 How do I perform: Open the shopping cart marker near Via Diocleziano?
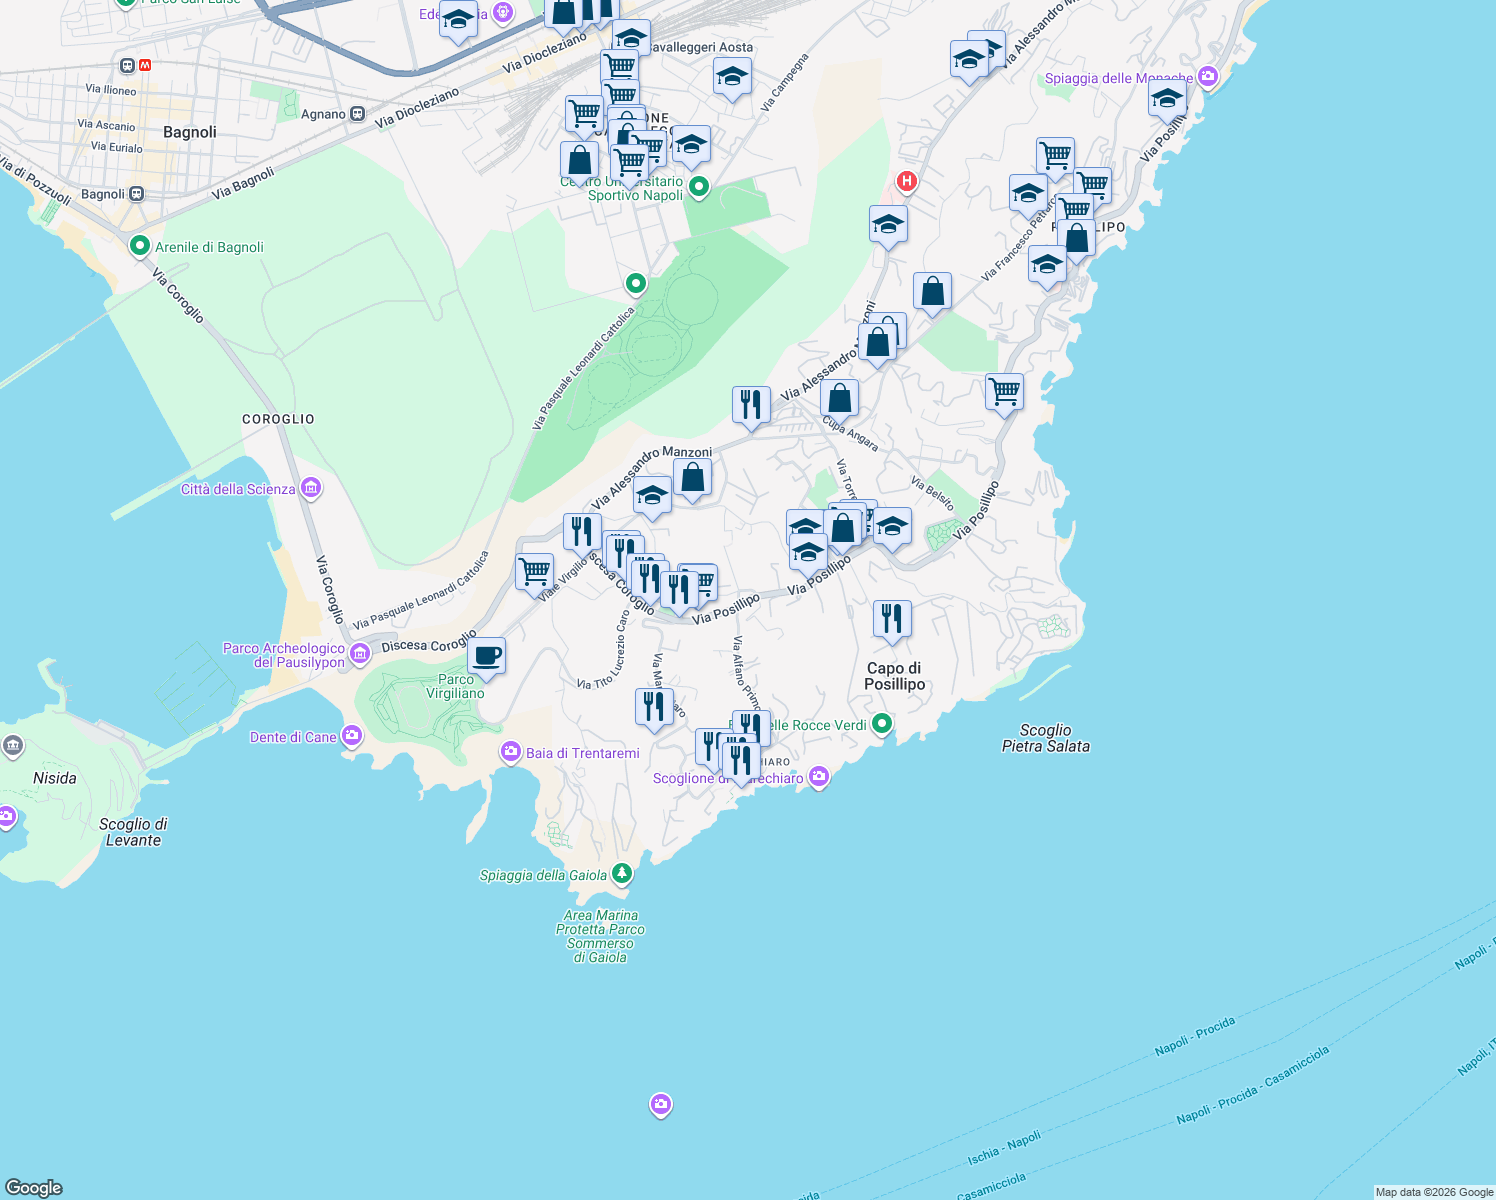tap(618, 68)
